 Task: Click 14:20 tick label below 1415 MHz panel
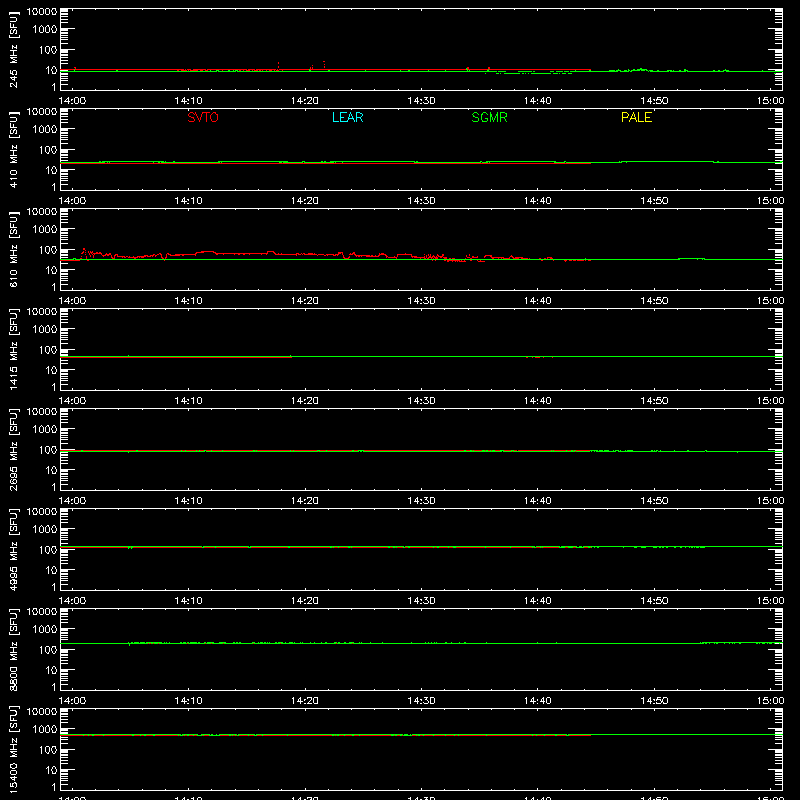pos(305,401)
